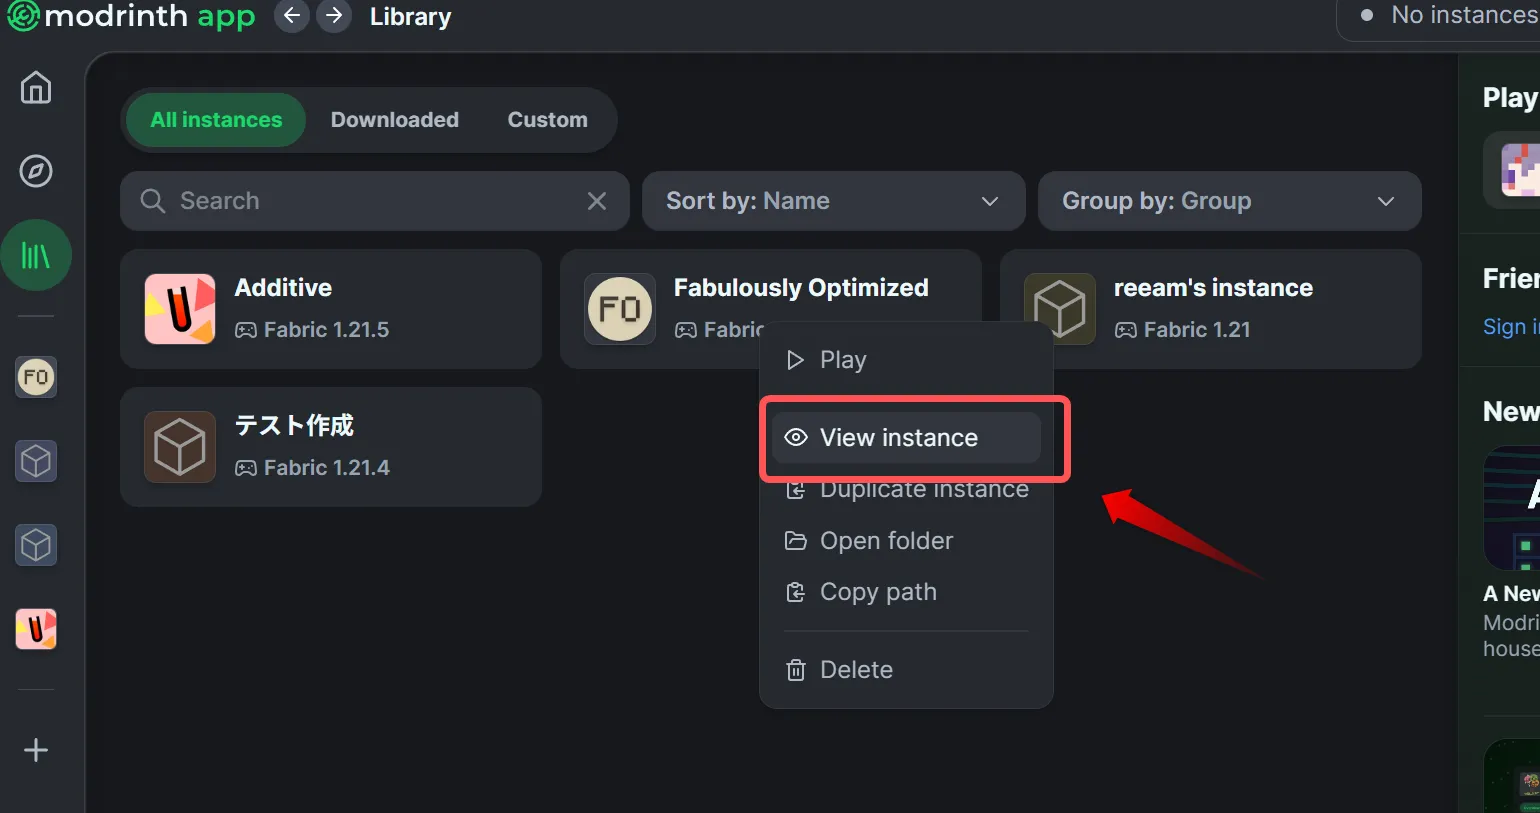The width and height of the screenshot is (1540, 813).
Task: Choose Open folder in context menu
Action: (886, 541)
